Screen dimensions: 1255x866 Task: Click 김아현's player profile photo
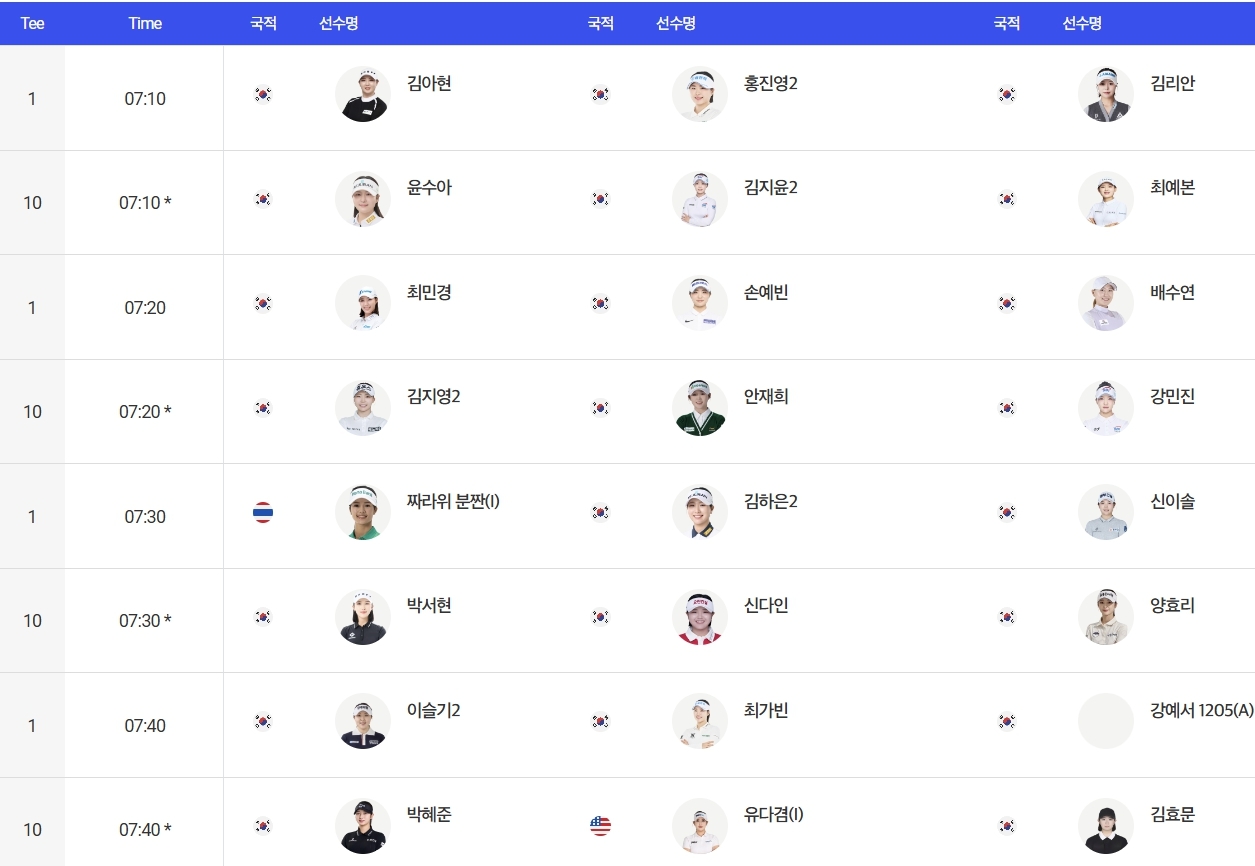(x=362, y=95)
